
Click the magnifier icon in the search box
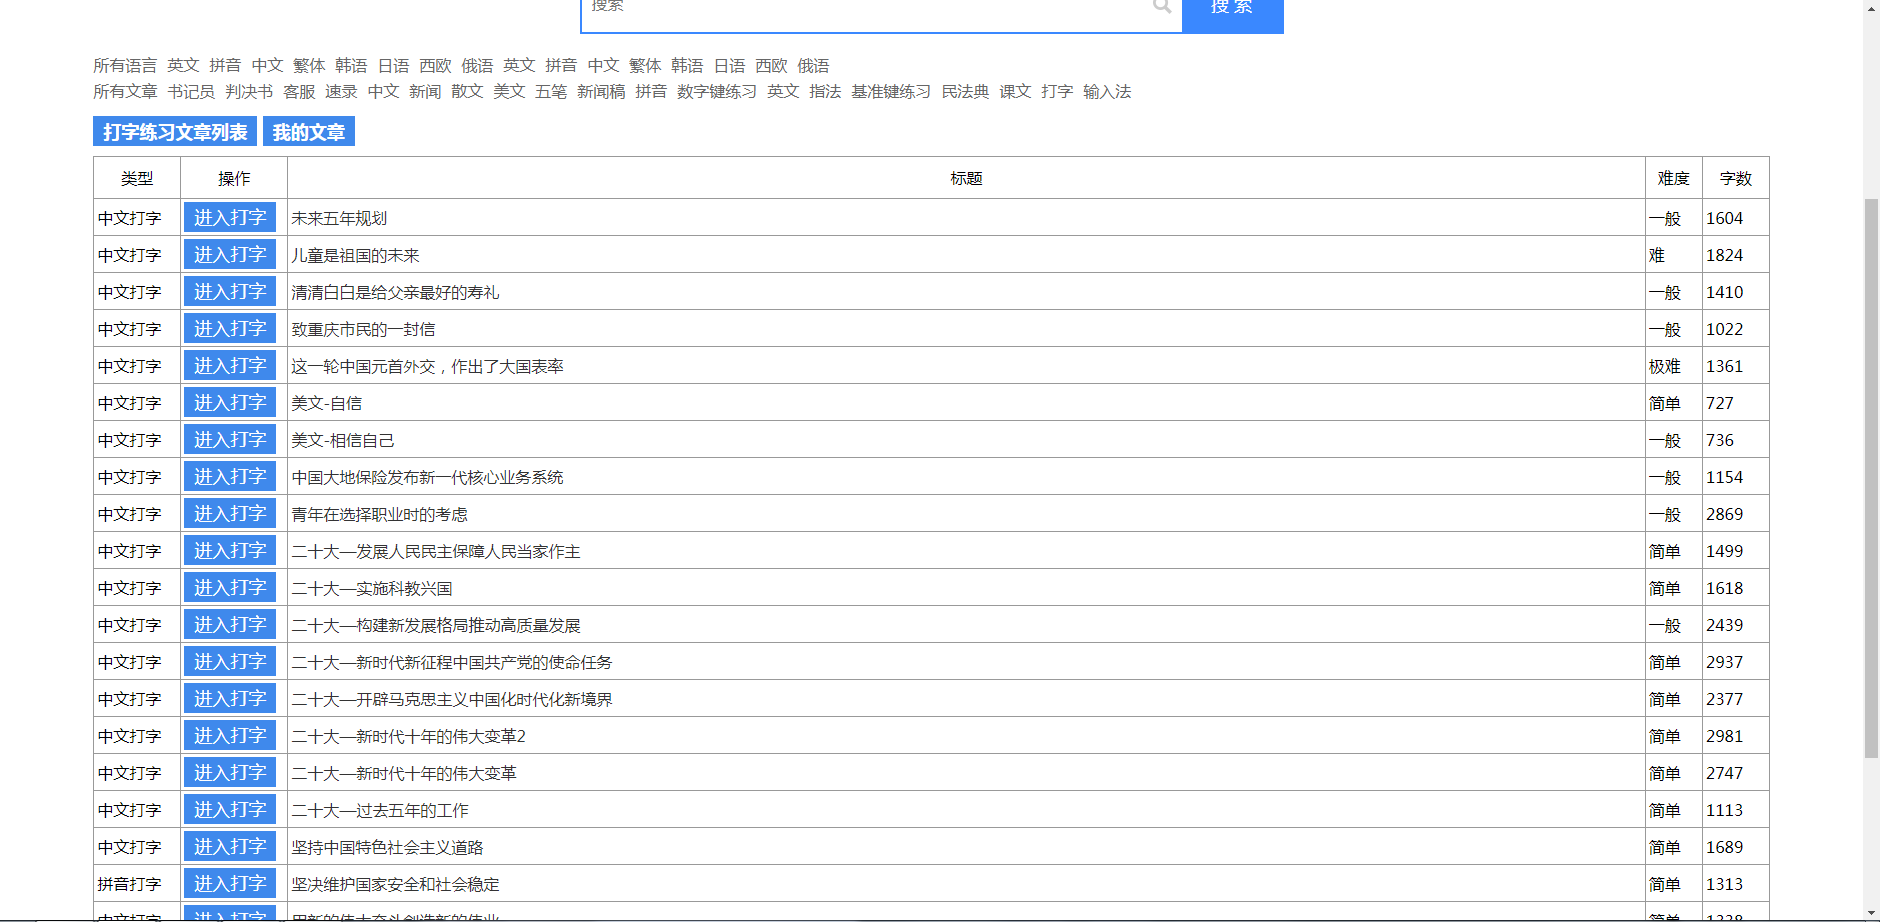pyautogui.click(x=1161, y=6)
